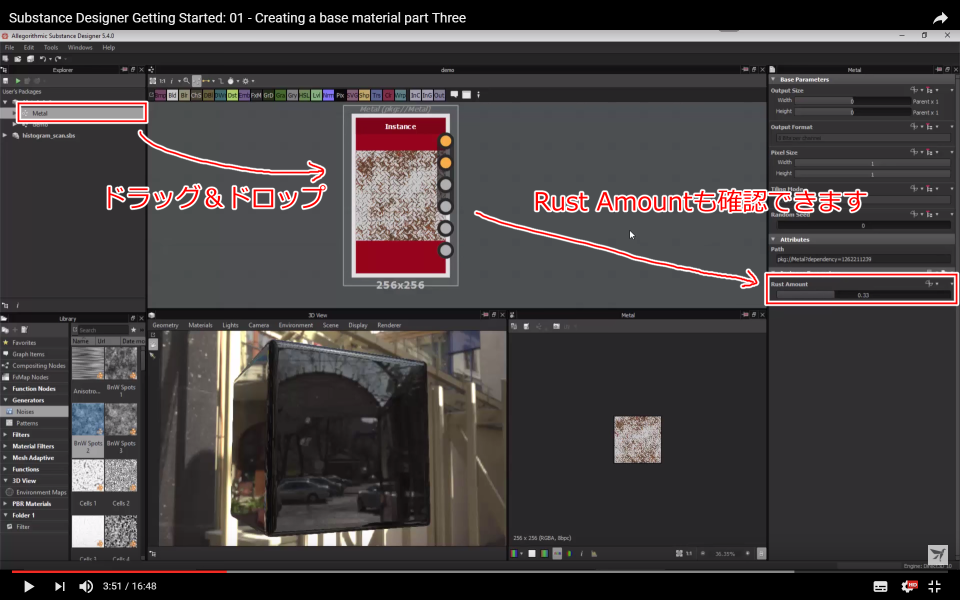Select Patterns in the library tree
Viewport: 960px width, 600px height.
pos(34,423)
